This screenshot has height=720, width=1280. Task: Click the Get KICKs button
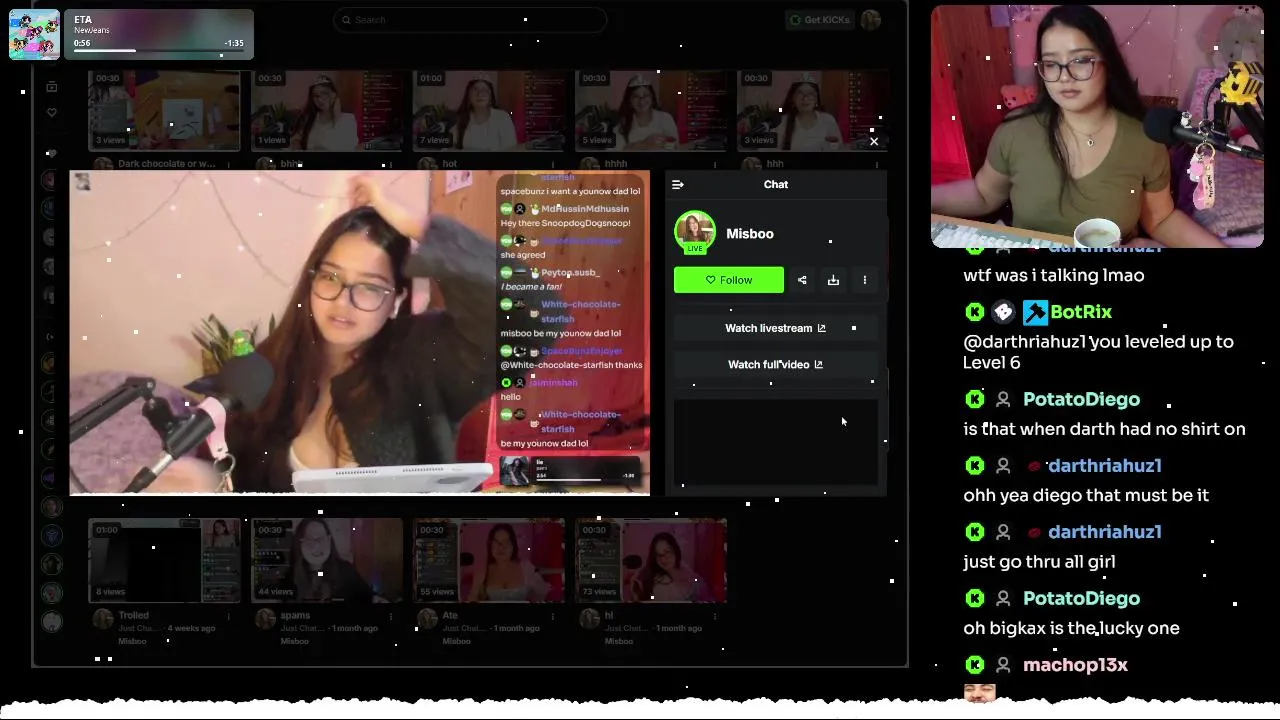pos(820,19)
